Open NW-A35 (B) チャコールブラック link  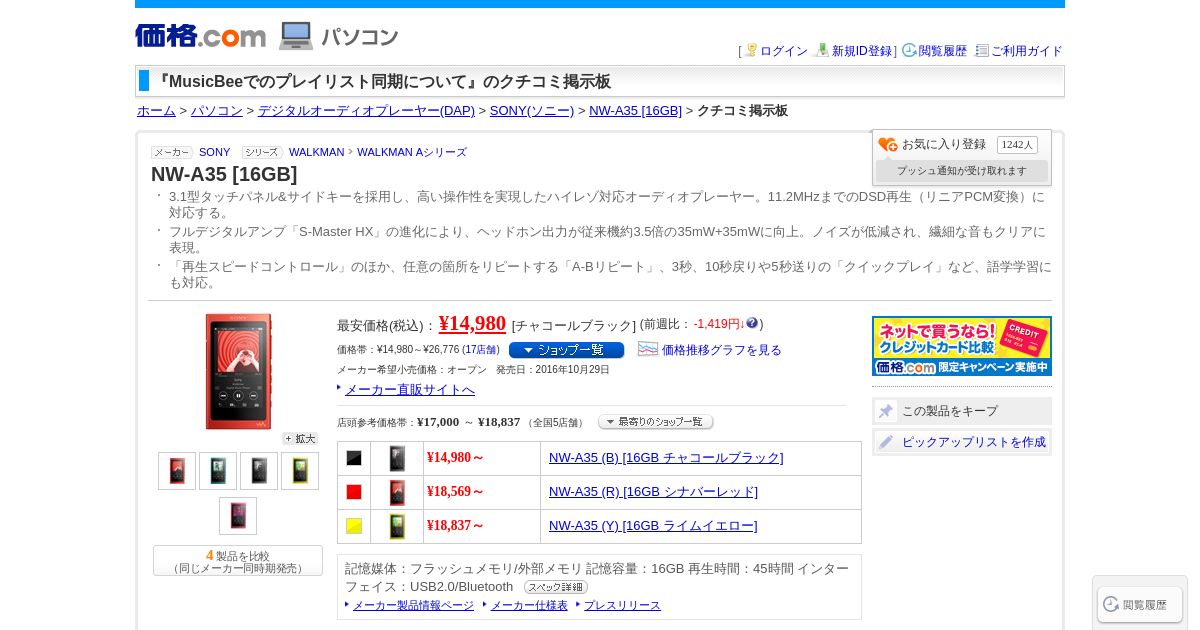pyautogui.click(x=666, y=458)
